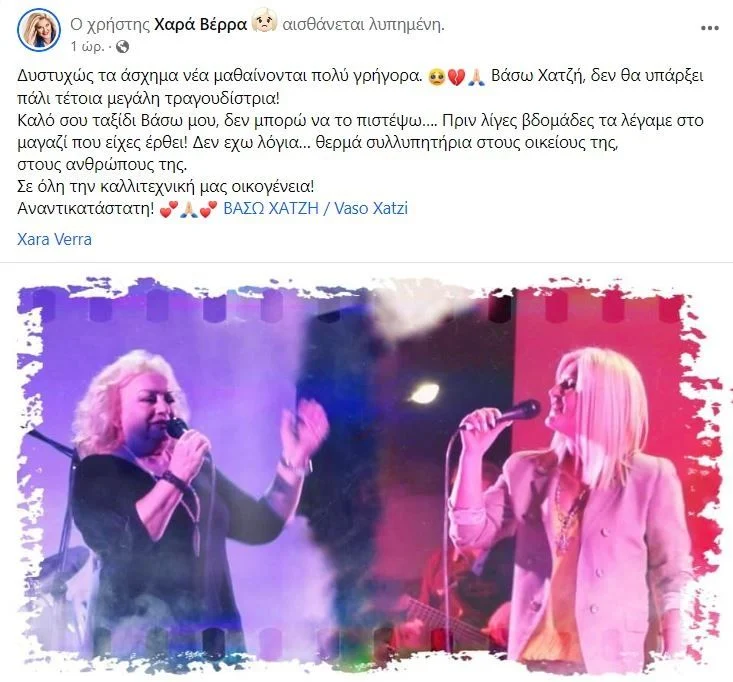
Task: Click the bright stage light in the photo center
Action: [424, 394]
